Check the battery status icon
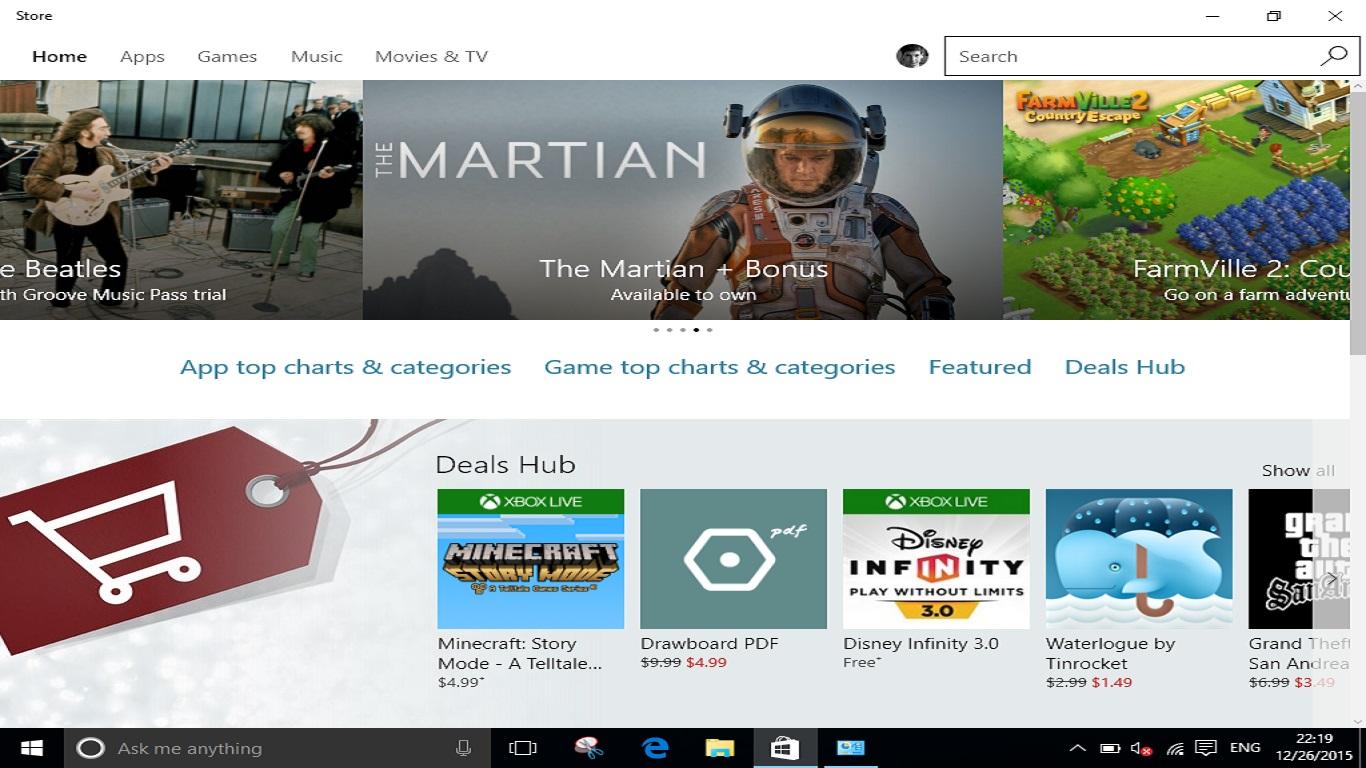This screenshot has height=768, width=1366. [1110, 748]
